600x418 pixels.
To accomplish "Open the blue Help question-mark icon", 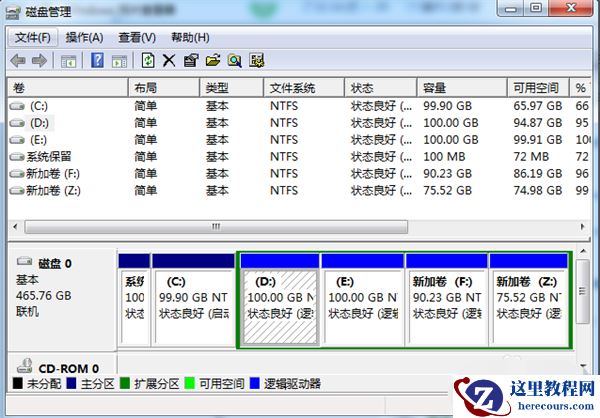I will pos(97,60).
